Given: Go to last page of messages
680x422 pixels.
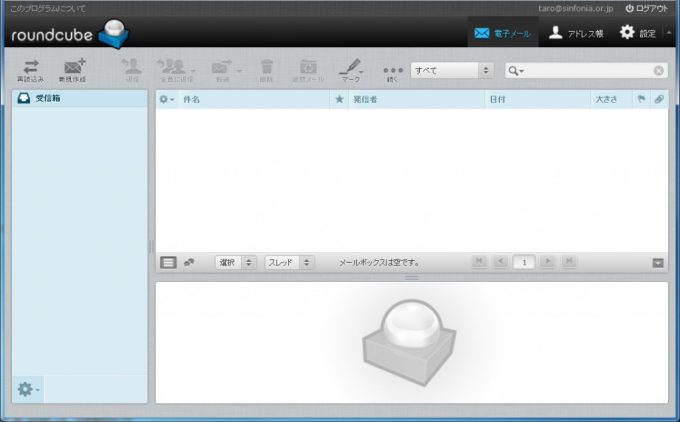Looking at the screenshot, I should pyautogui.click(x=569, y=262).
